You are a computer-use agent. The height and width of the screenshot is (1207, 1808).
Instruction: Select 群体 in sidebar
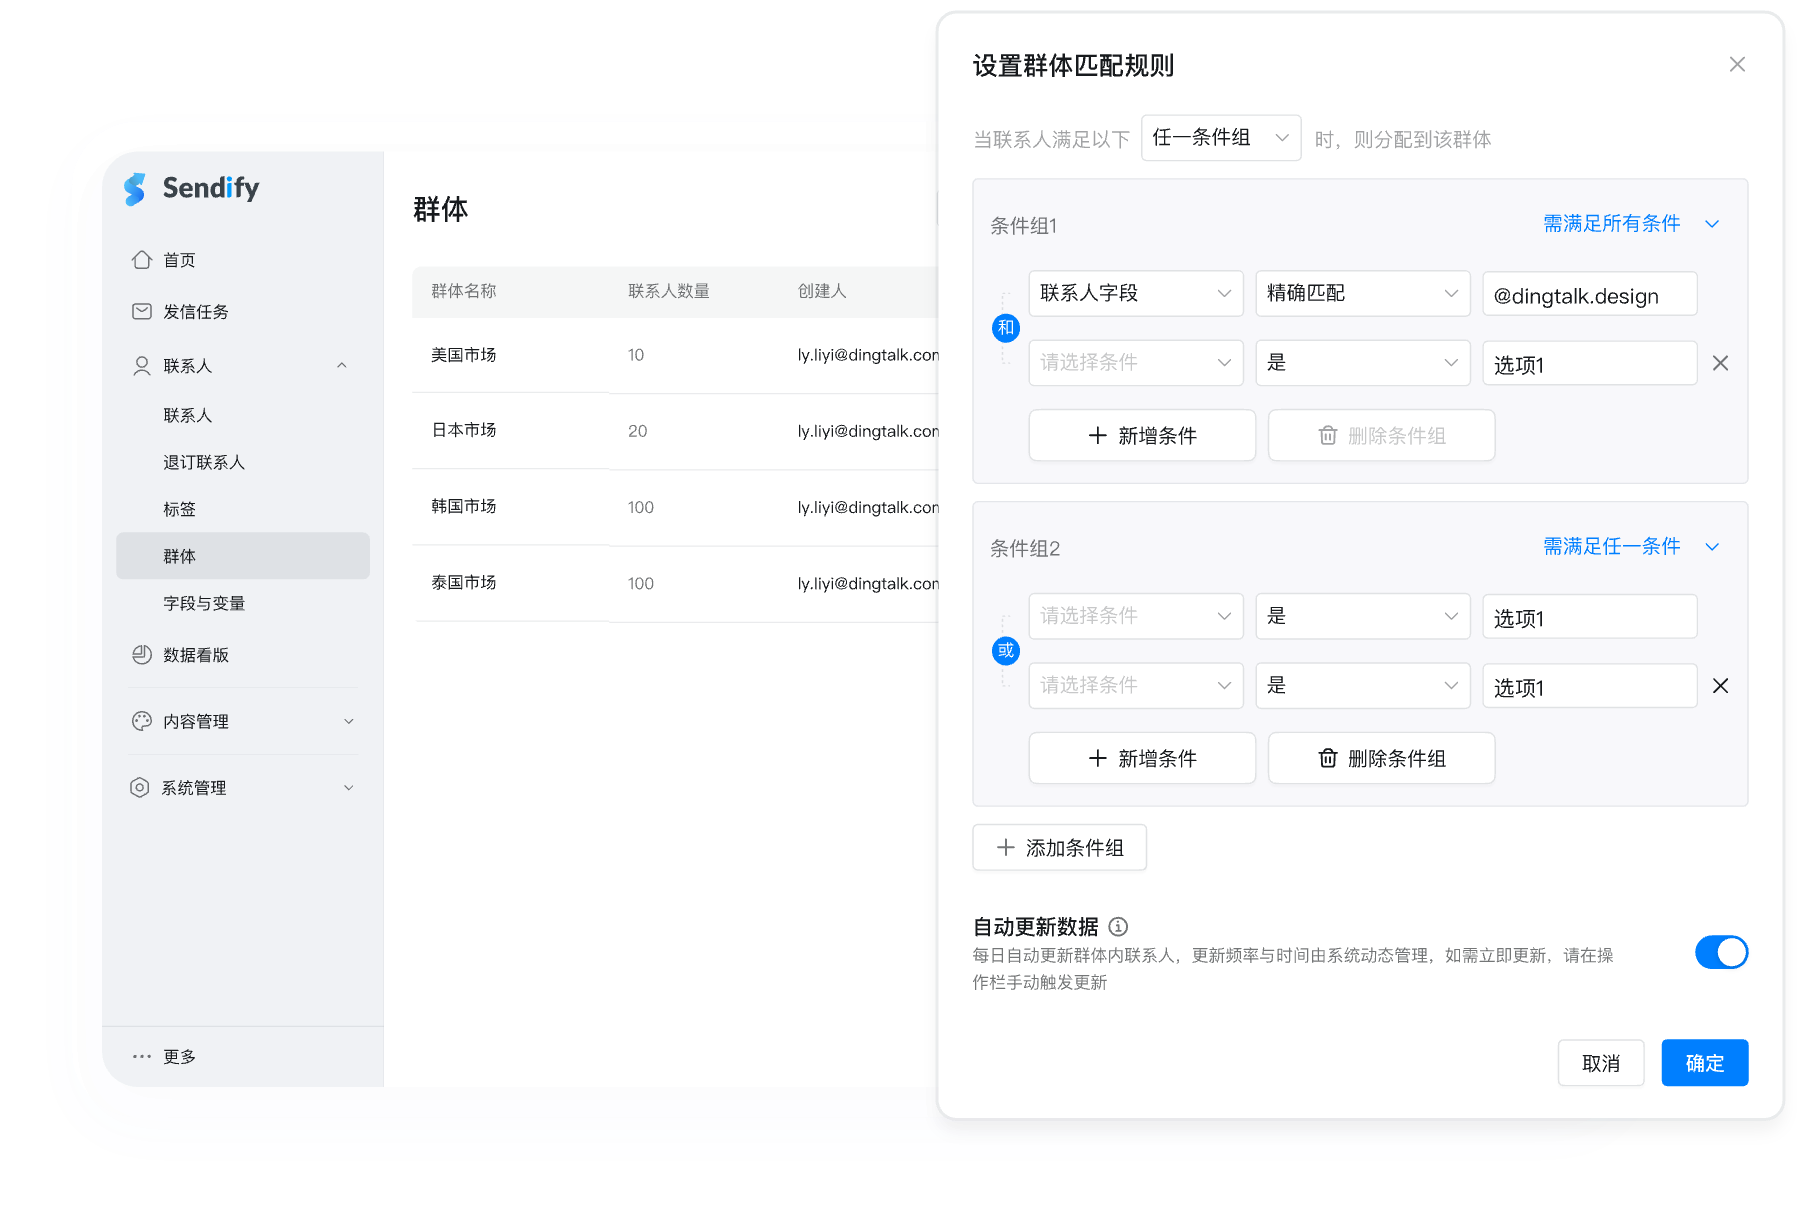[243, 556]
